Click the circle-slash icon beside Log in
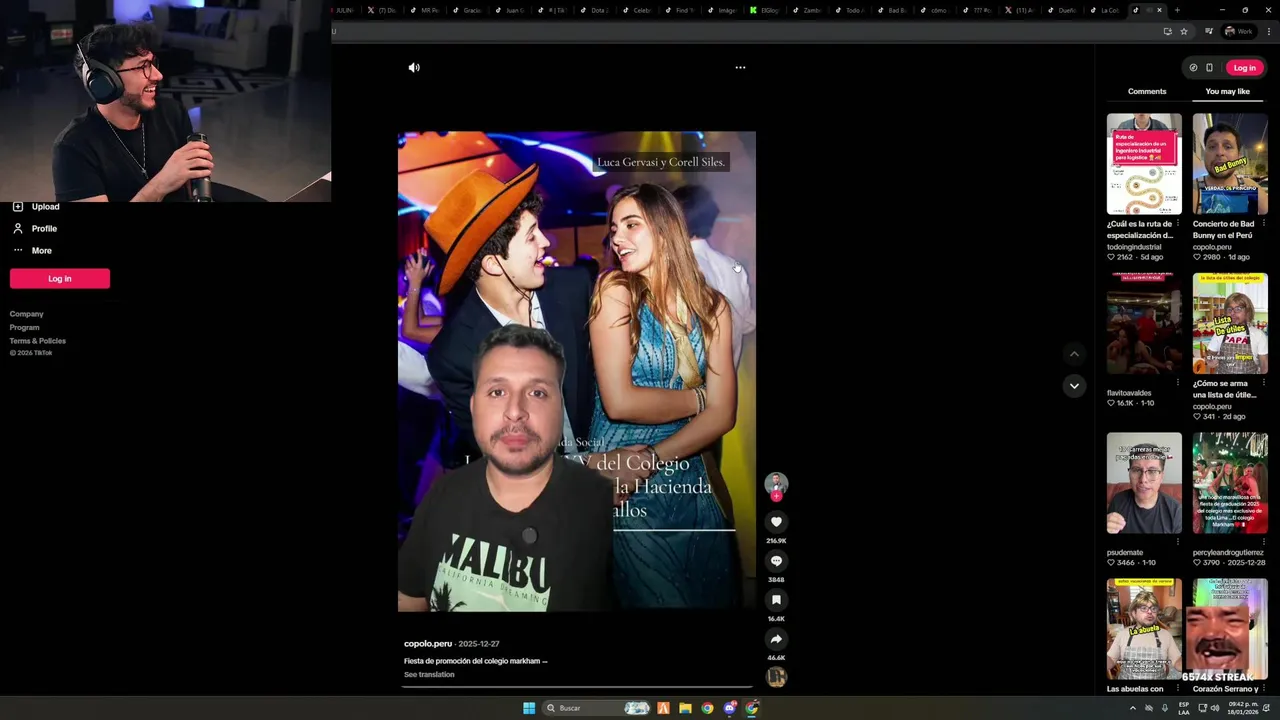 [1193, 68]
